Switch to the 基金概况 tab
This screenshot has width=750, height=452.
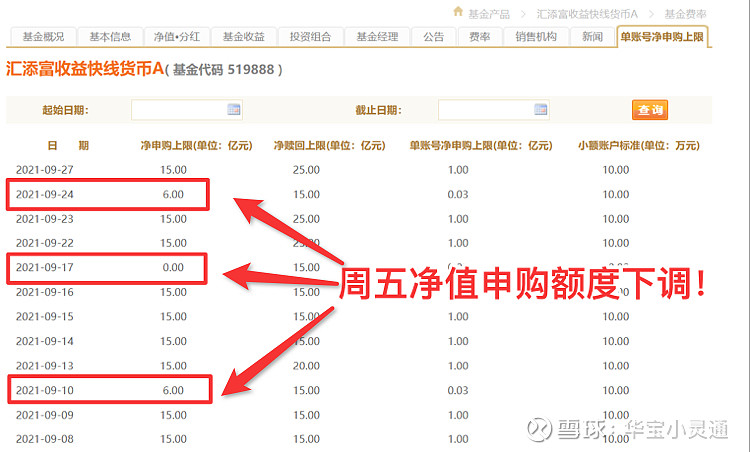pos(43,37)
